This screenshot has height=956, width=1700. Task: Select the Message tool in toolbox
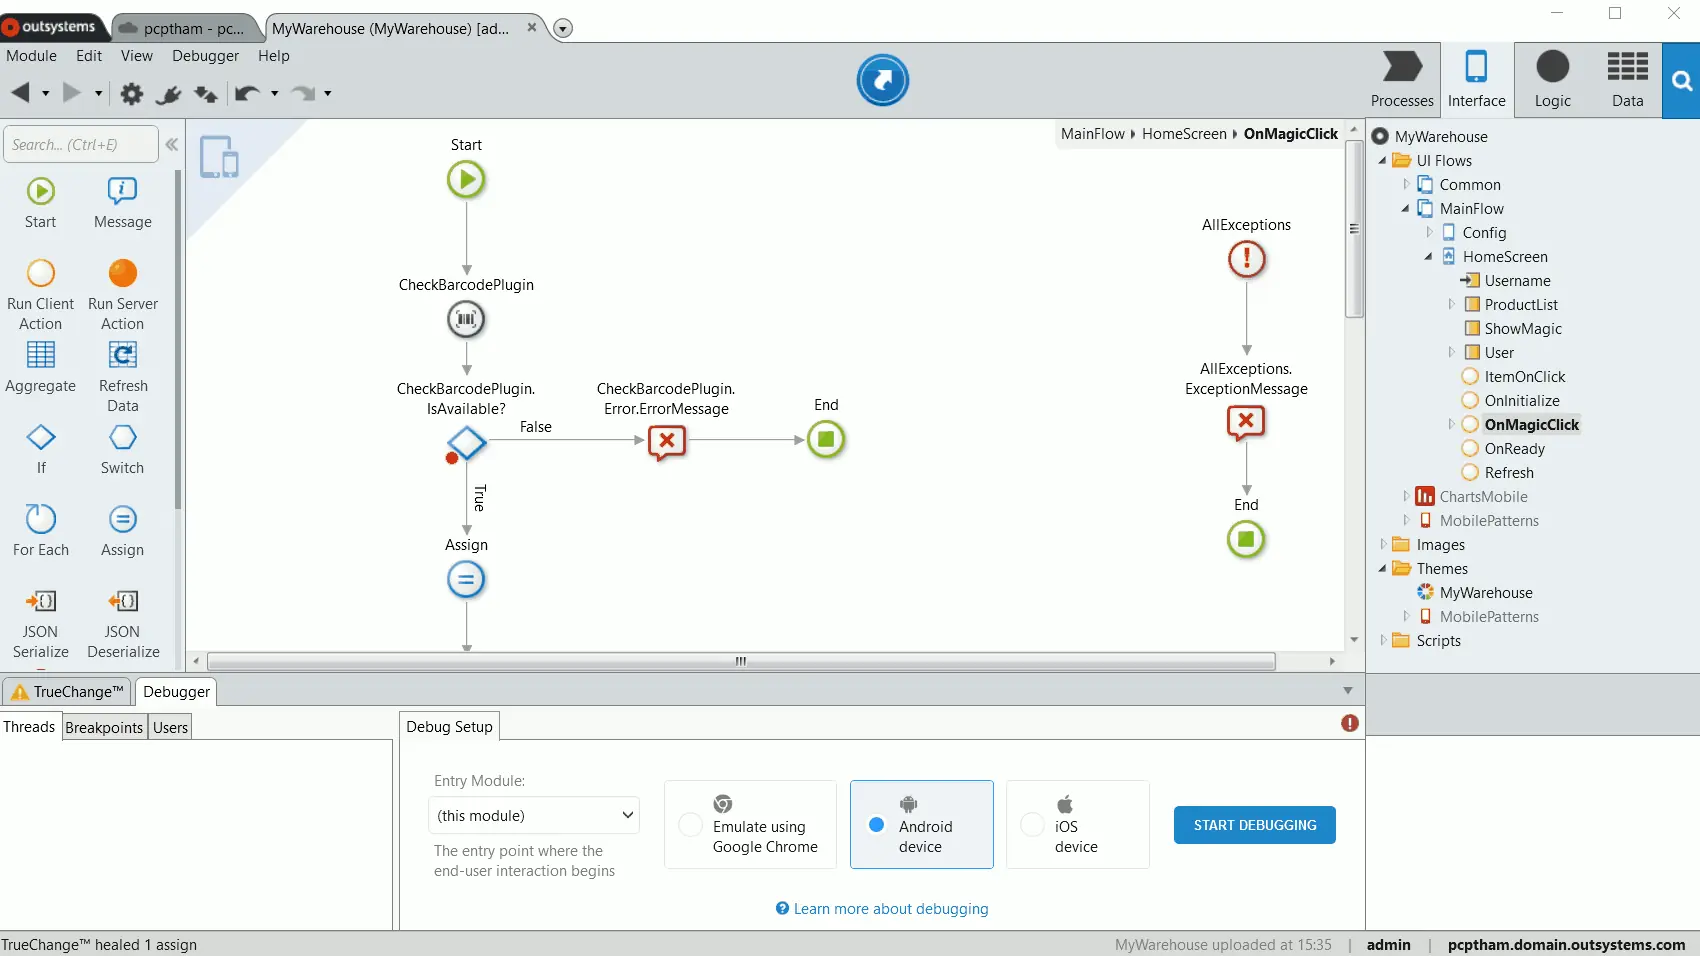click(122, 203)
